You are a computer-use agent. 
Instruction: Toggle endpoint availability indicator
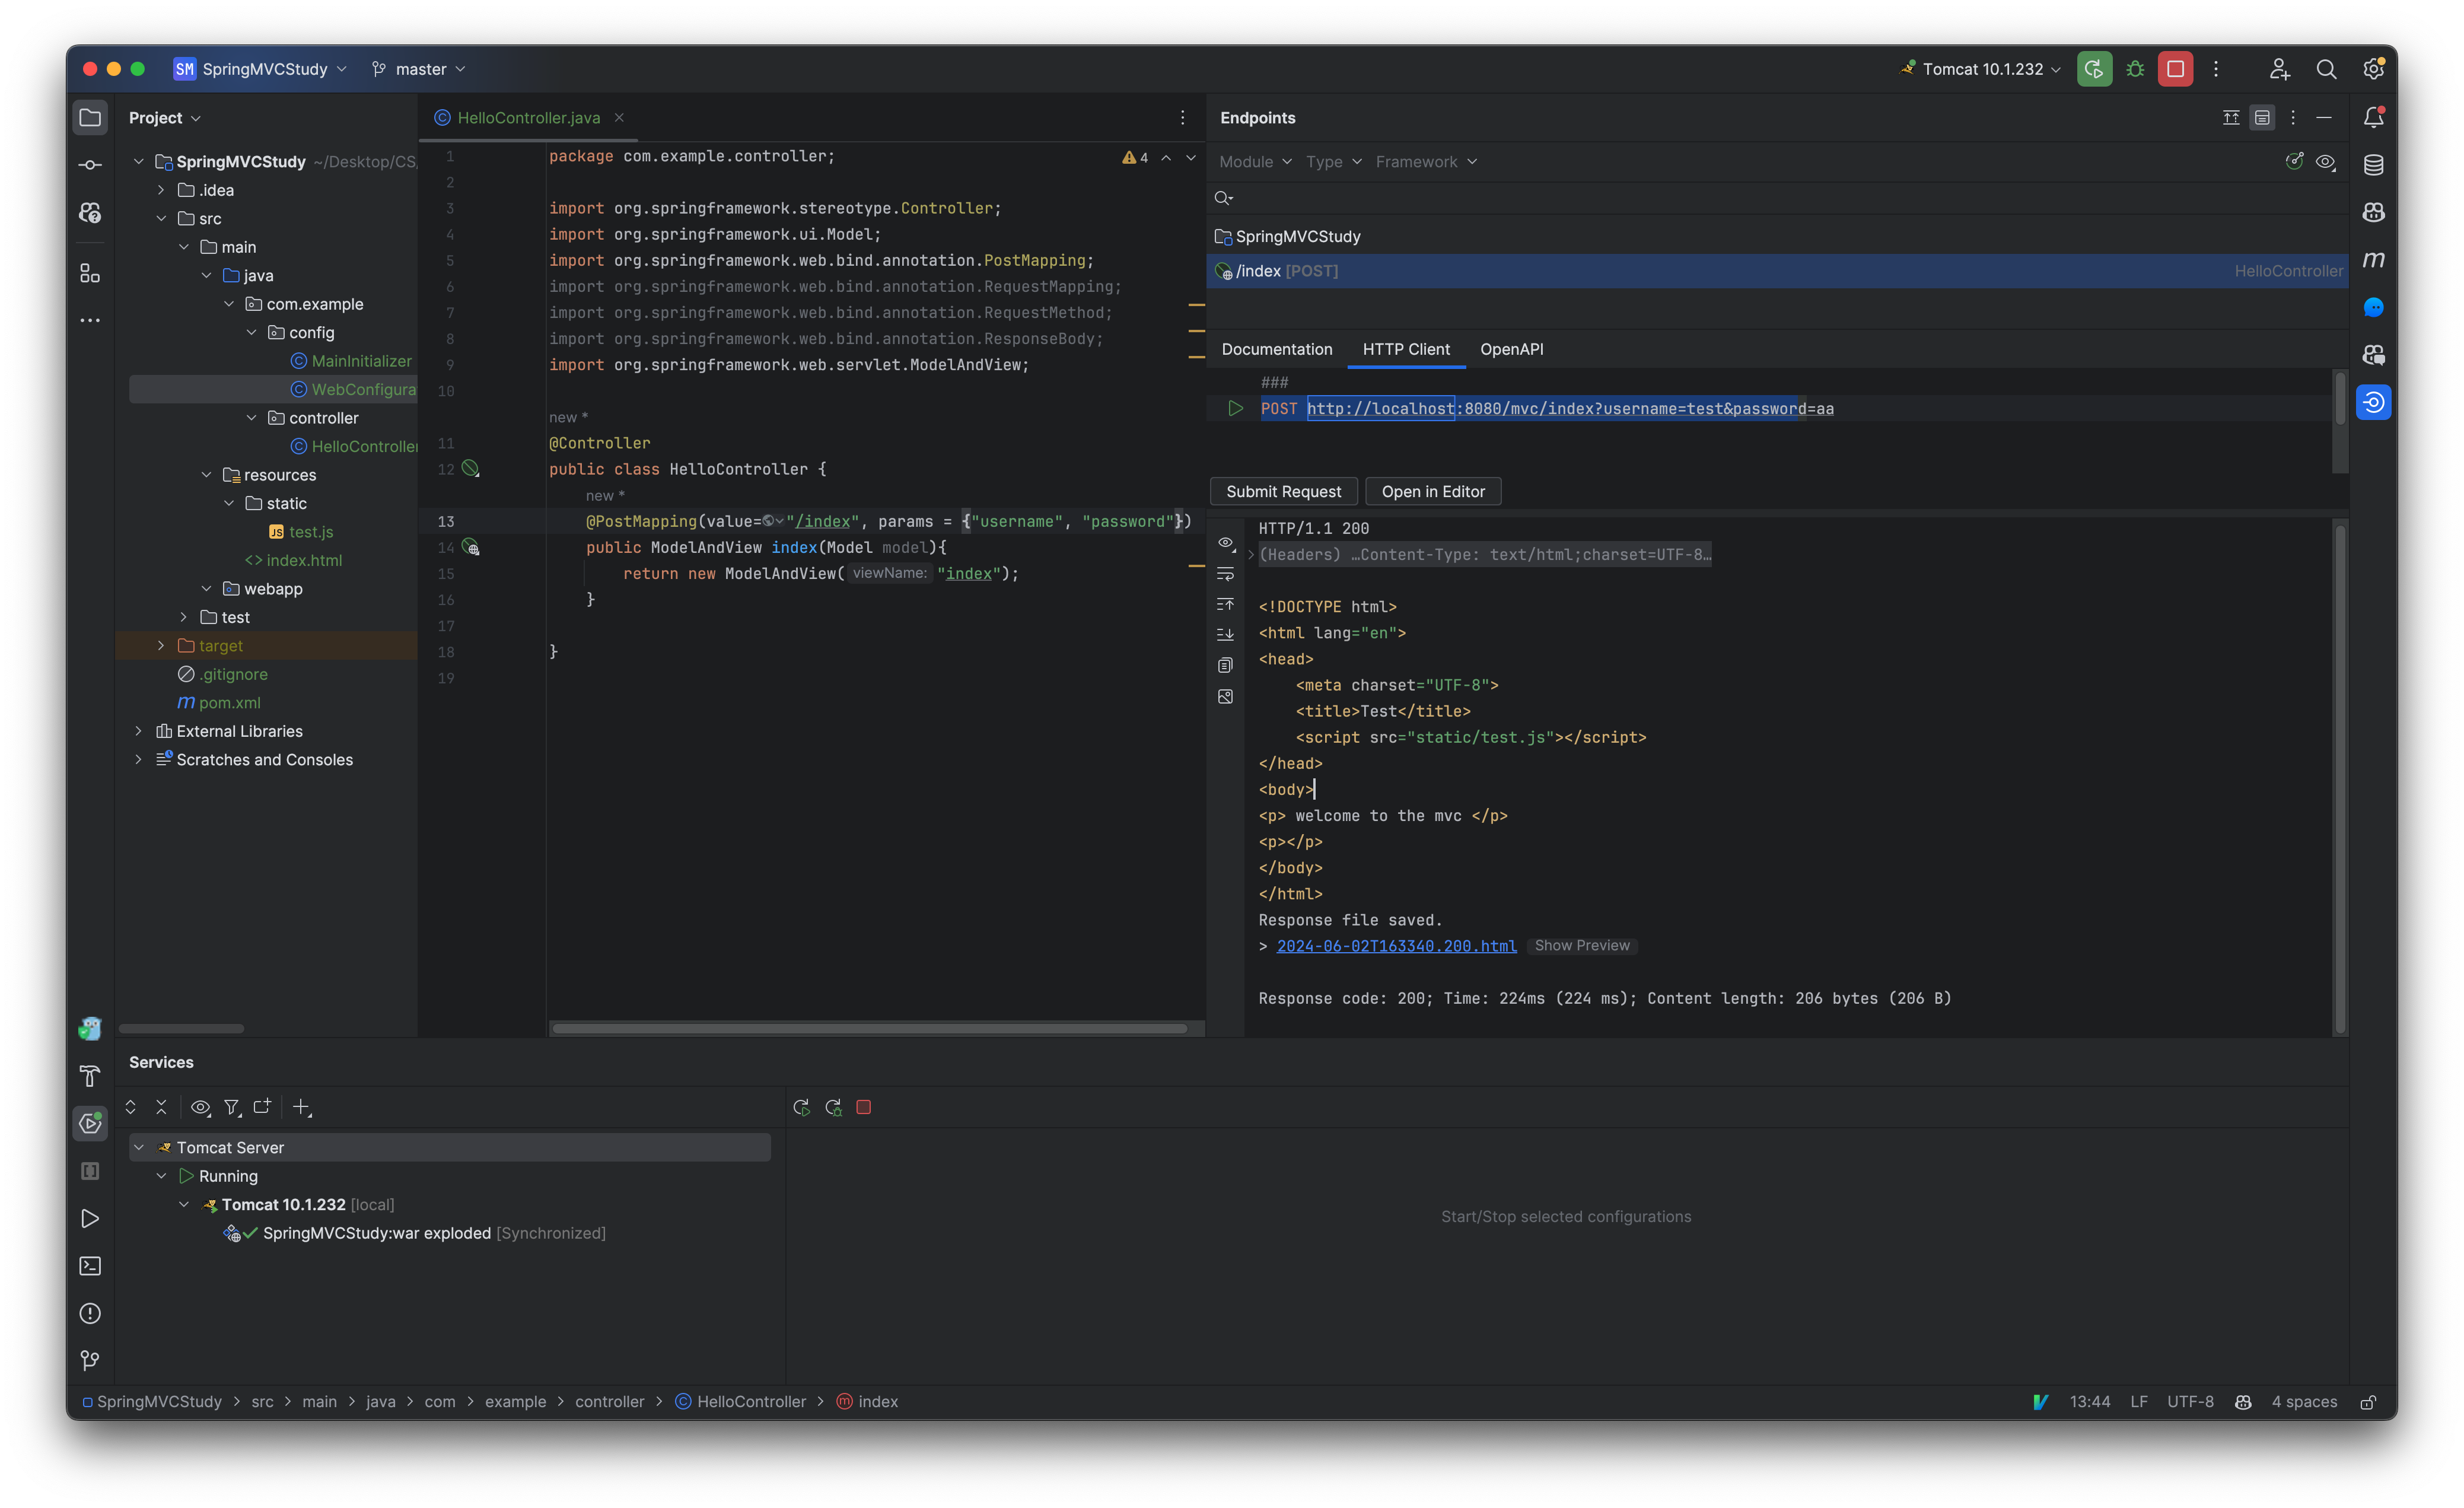pyautogui.click(x=2294, y=161)
